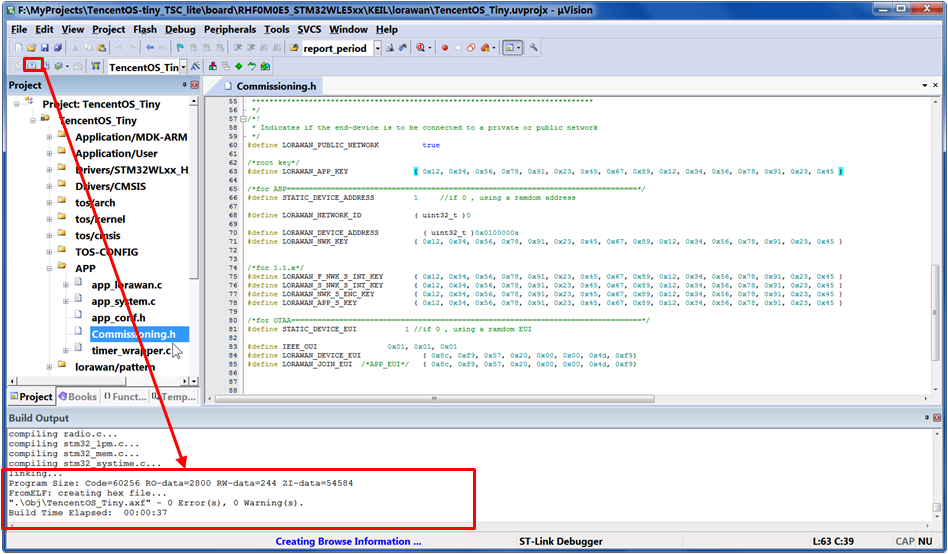Select app_system.c in project tree

point(123,301)
